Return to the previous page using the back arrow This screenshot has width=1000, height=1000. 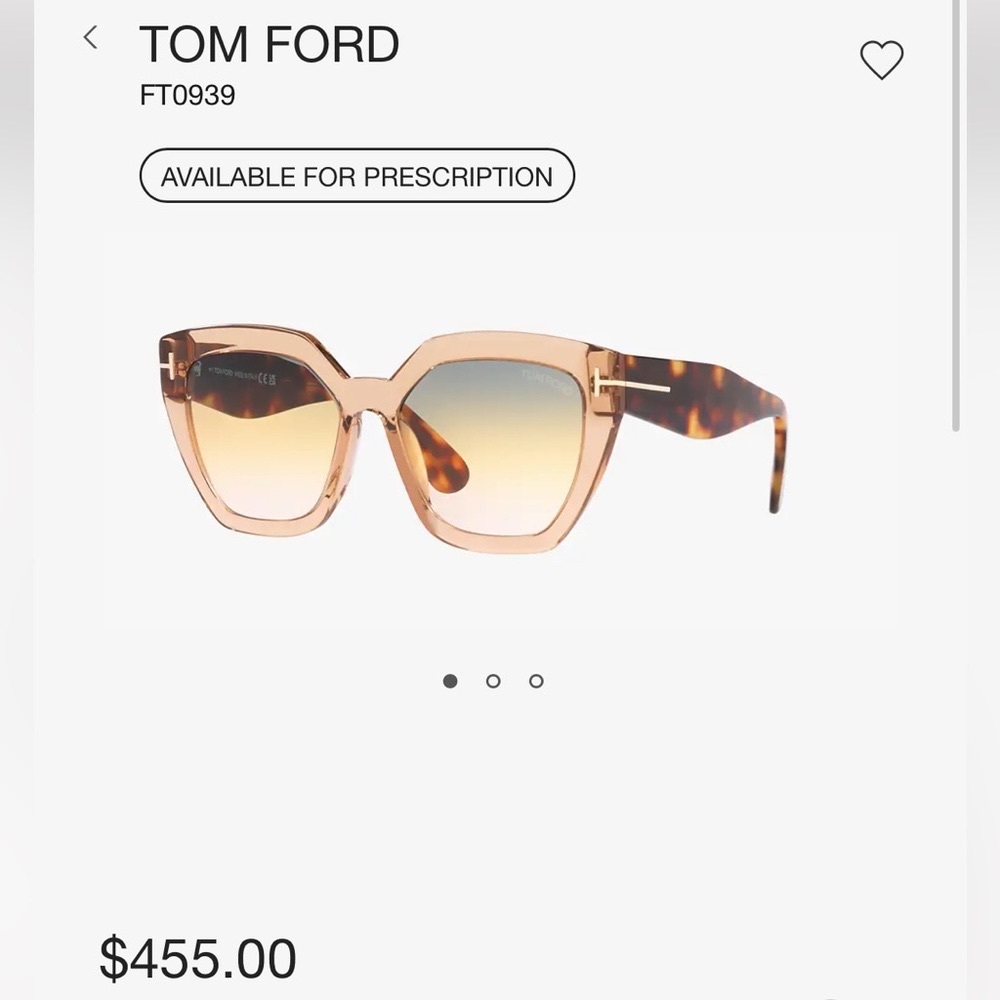click(x=91, y=38)
